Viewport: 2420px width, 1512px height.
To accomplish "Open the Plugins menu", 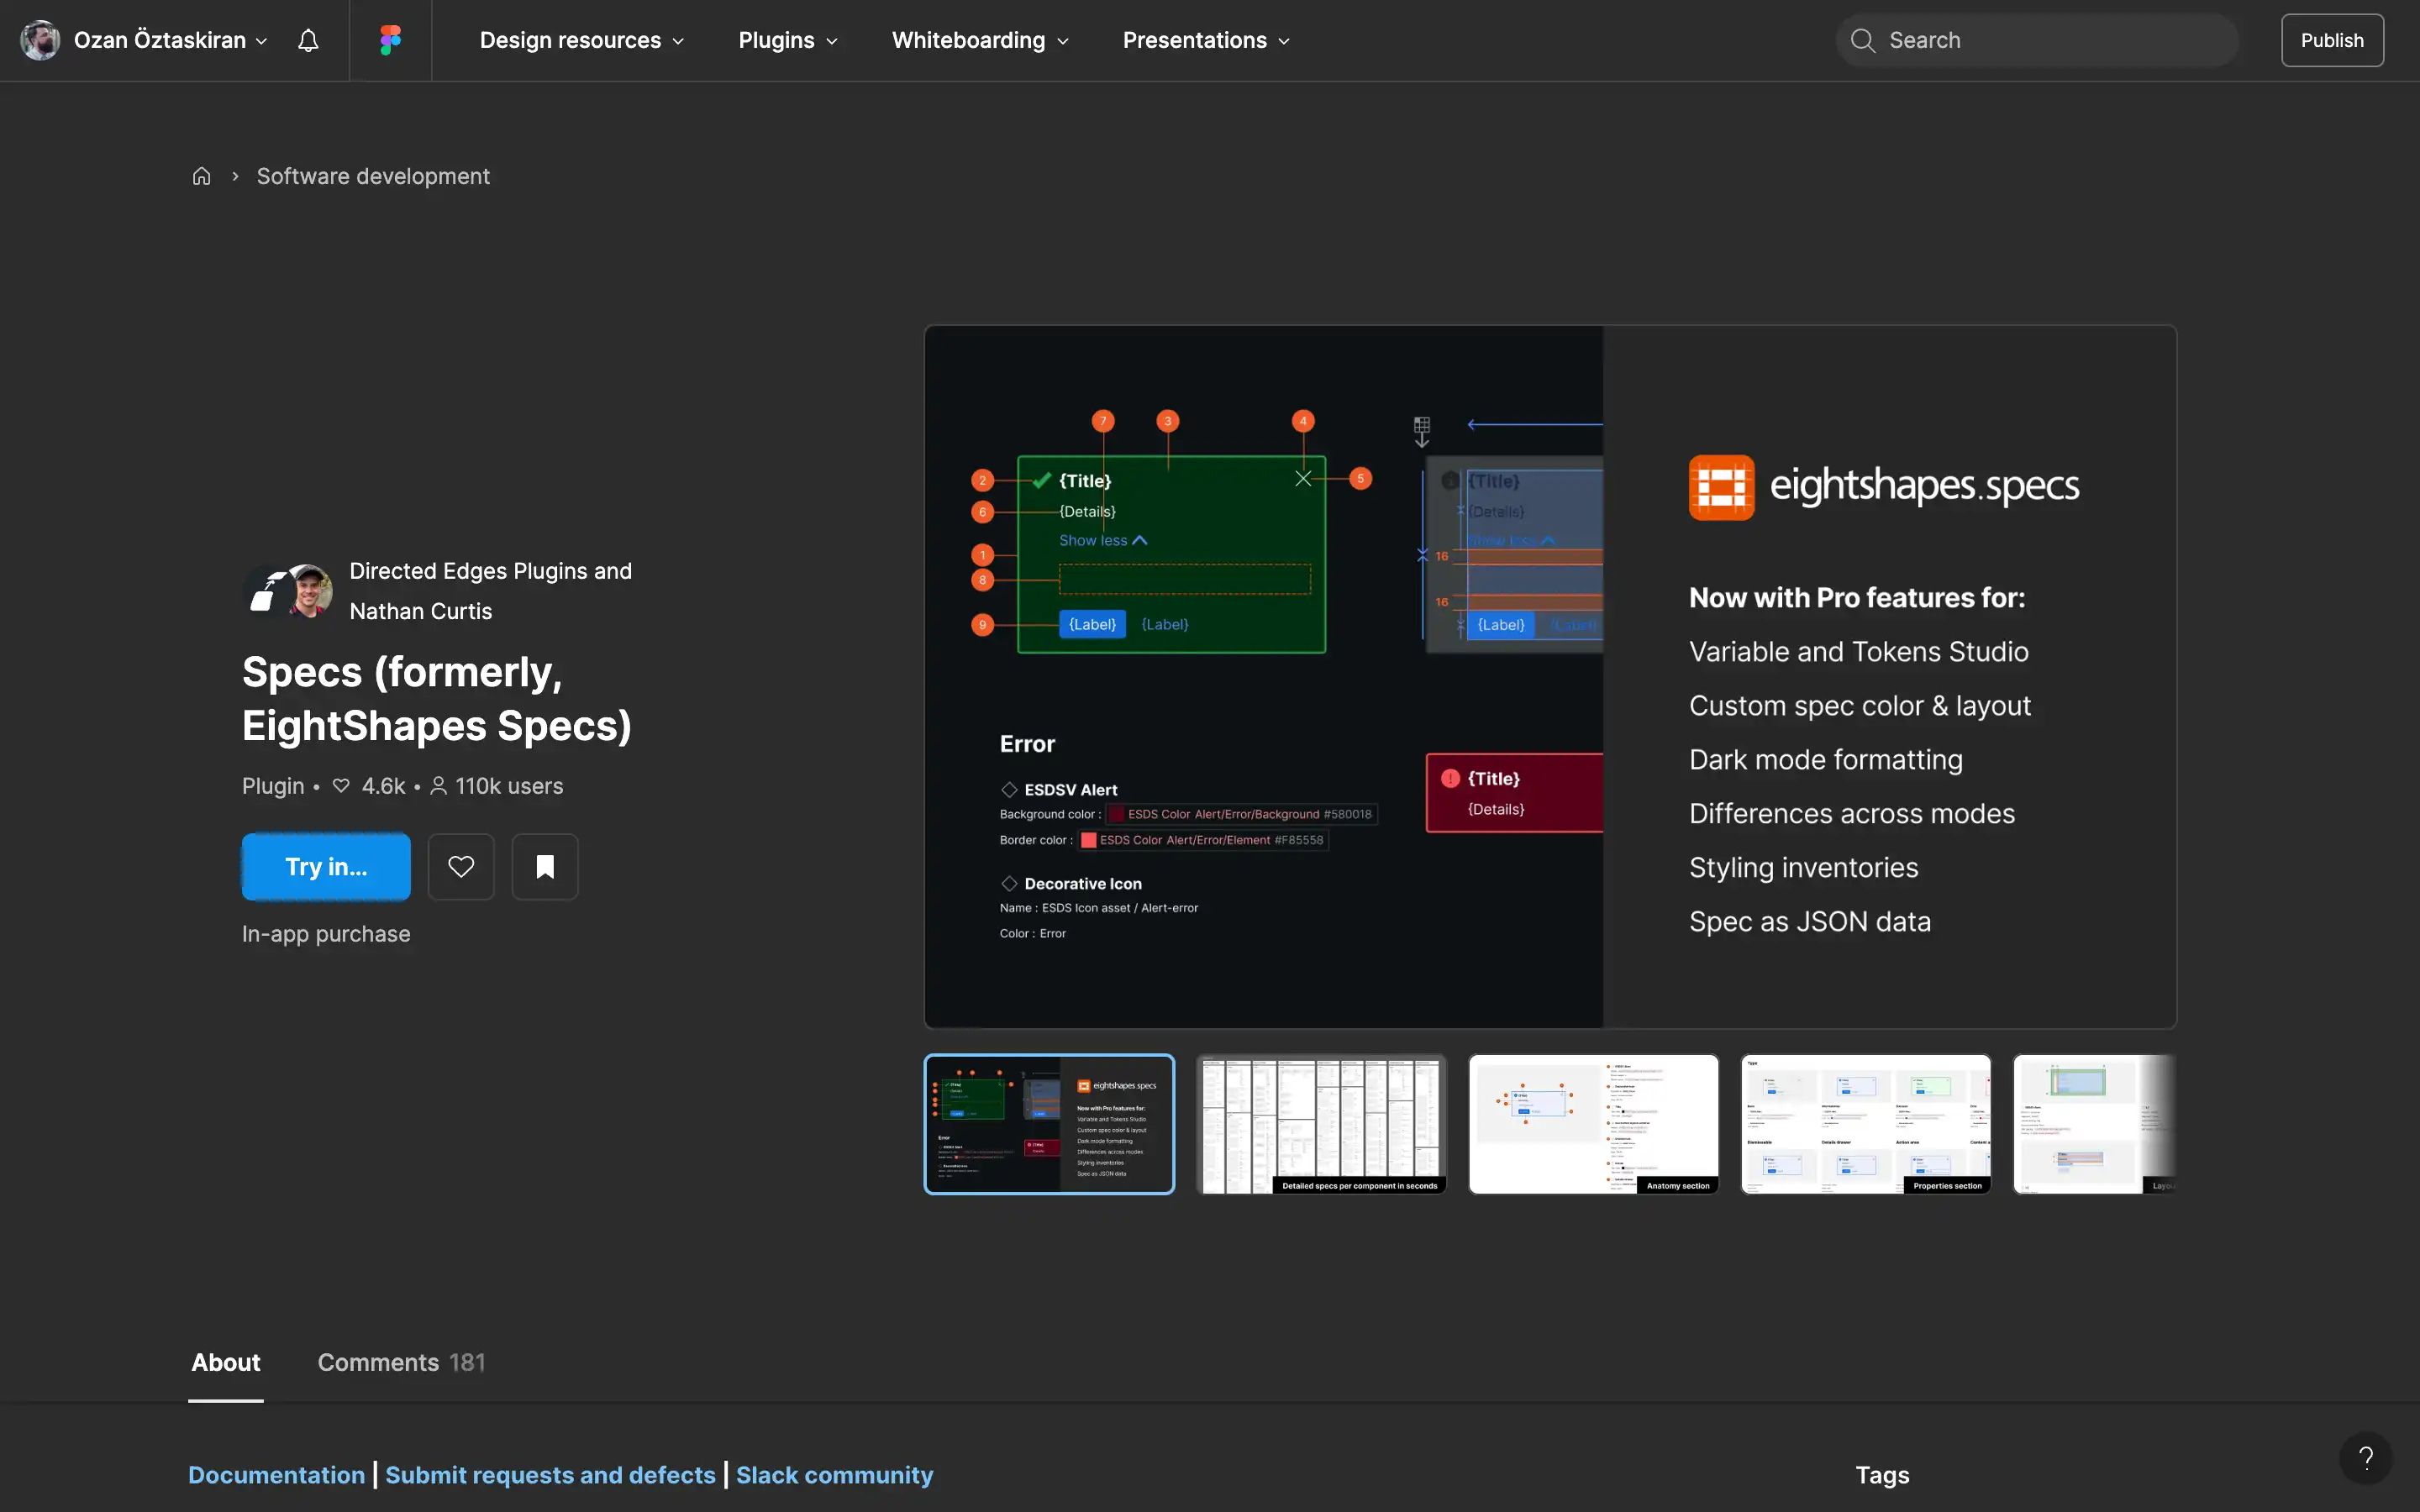I will click(788, 40).
